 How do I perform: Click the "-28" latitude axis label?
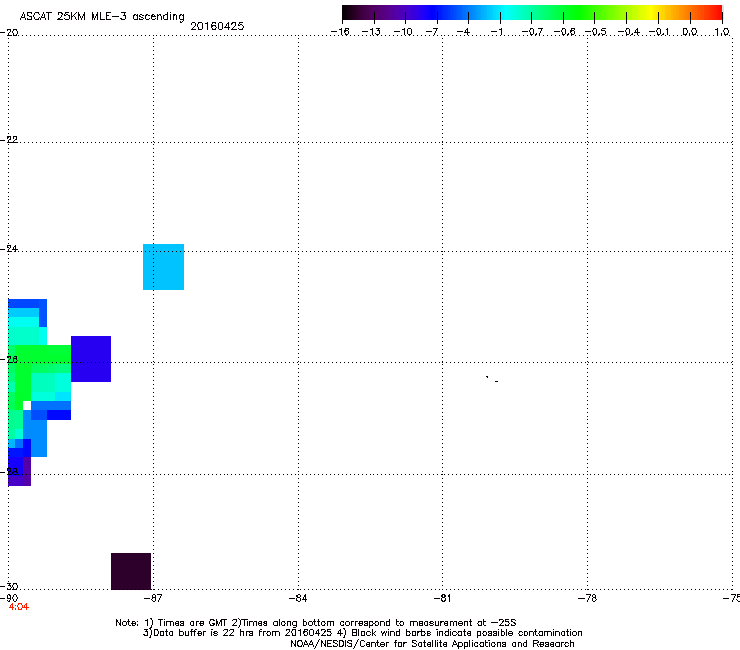coord(9,472)
